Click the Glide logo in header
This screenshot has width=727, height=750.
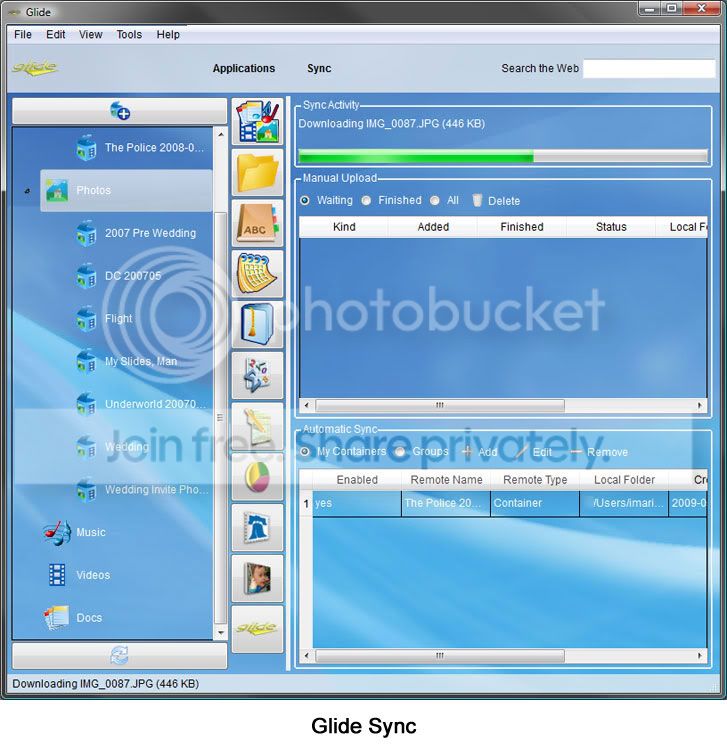point(34,67)
